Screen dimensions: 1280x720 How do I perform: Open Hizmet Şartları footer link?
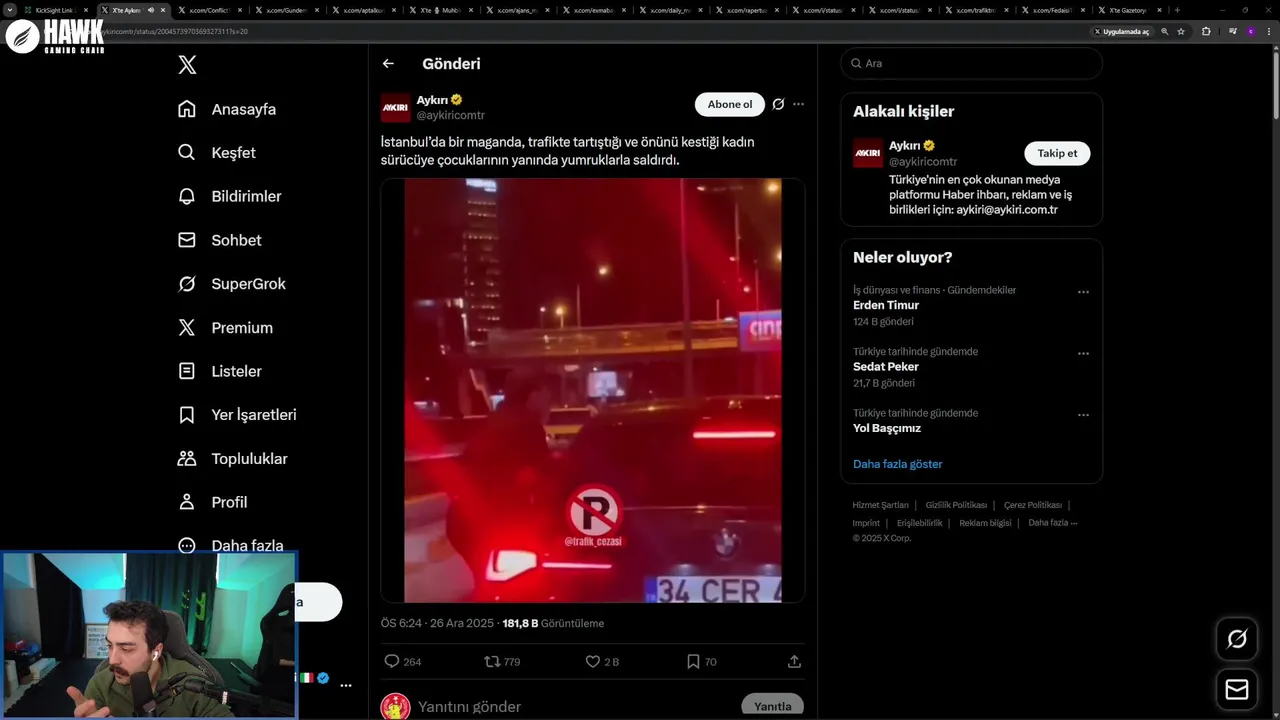pos(880,505)
